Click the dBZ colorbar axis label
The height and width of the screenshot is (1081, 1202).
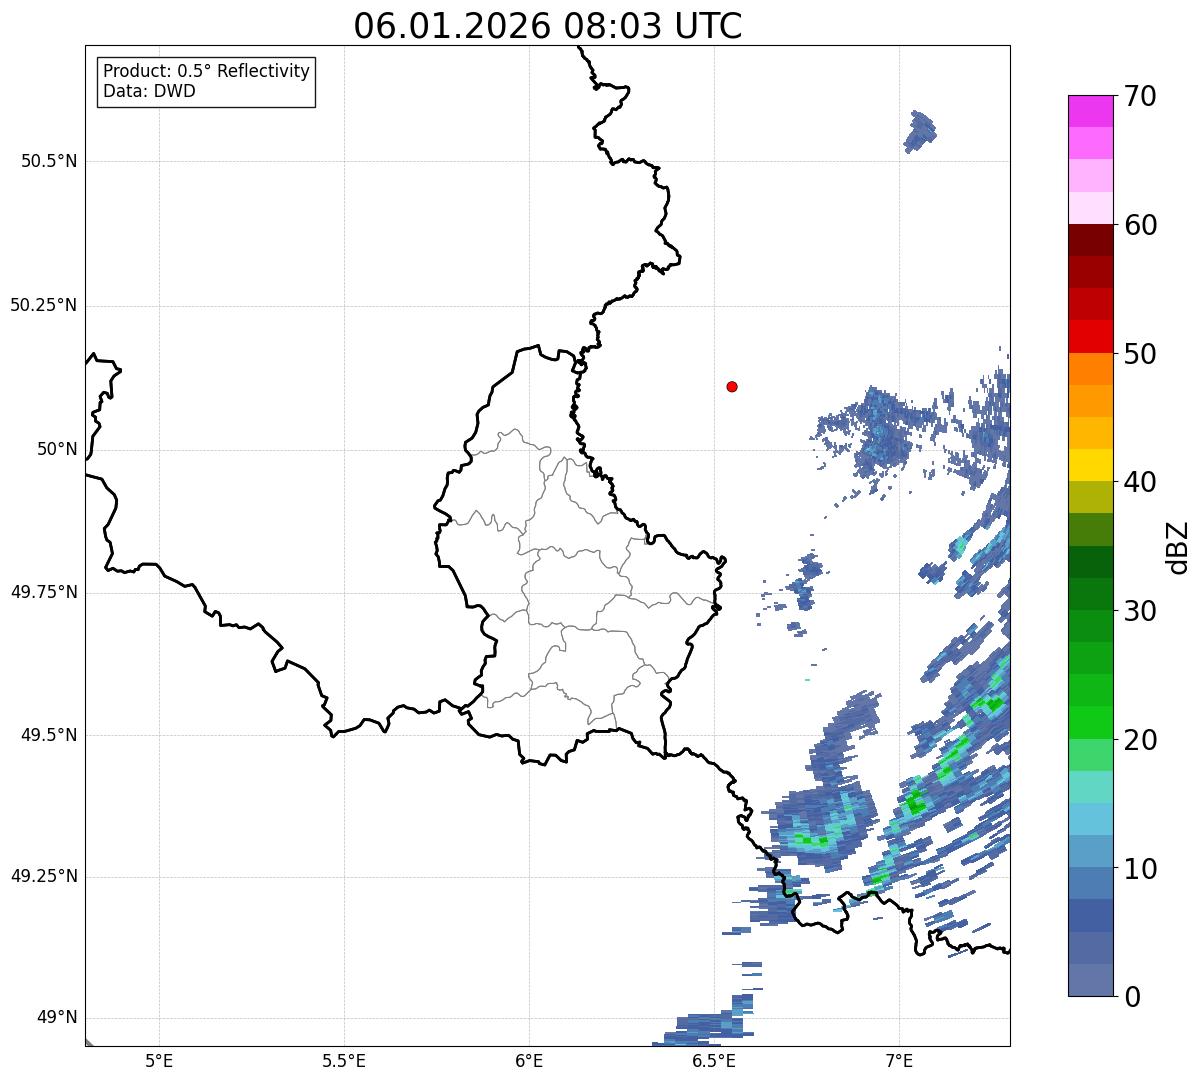[1178, 546]
